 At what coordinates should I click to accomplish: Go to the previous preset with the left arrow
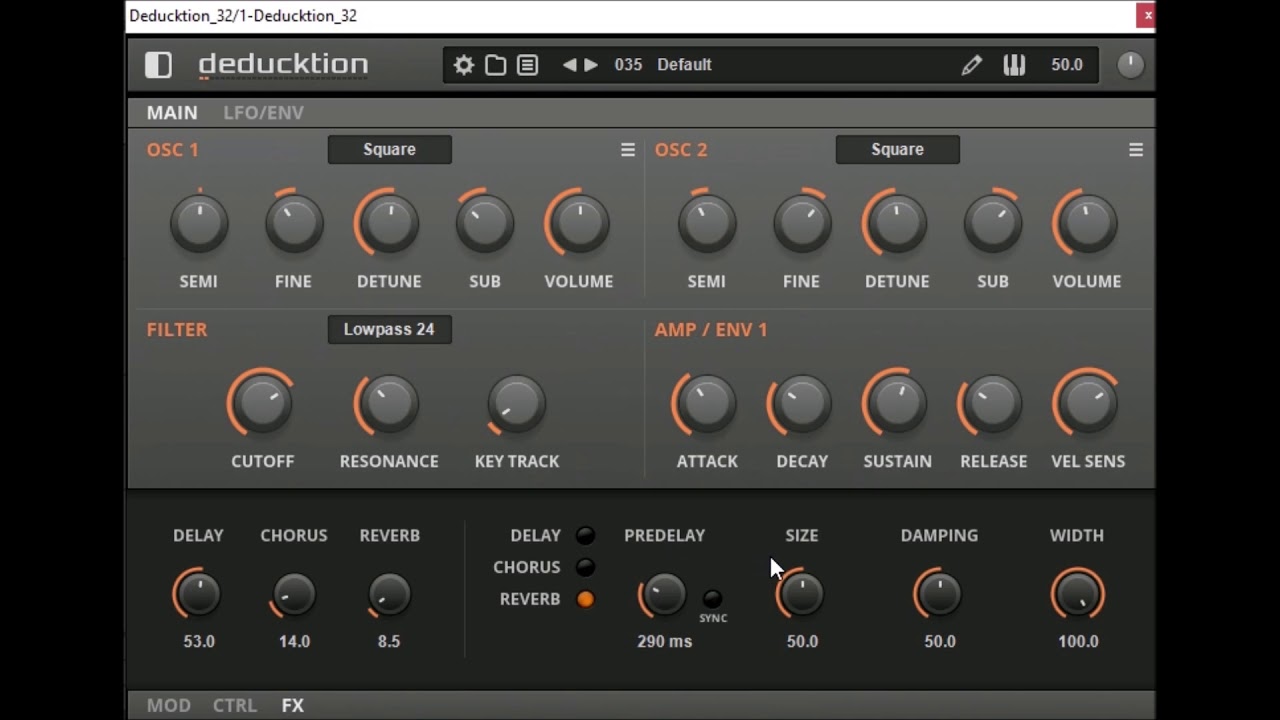coord(569,65)
